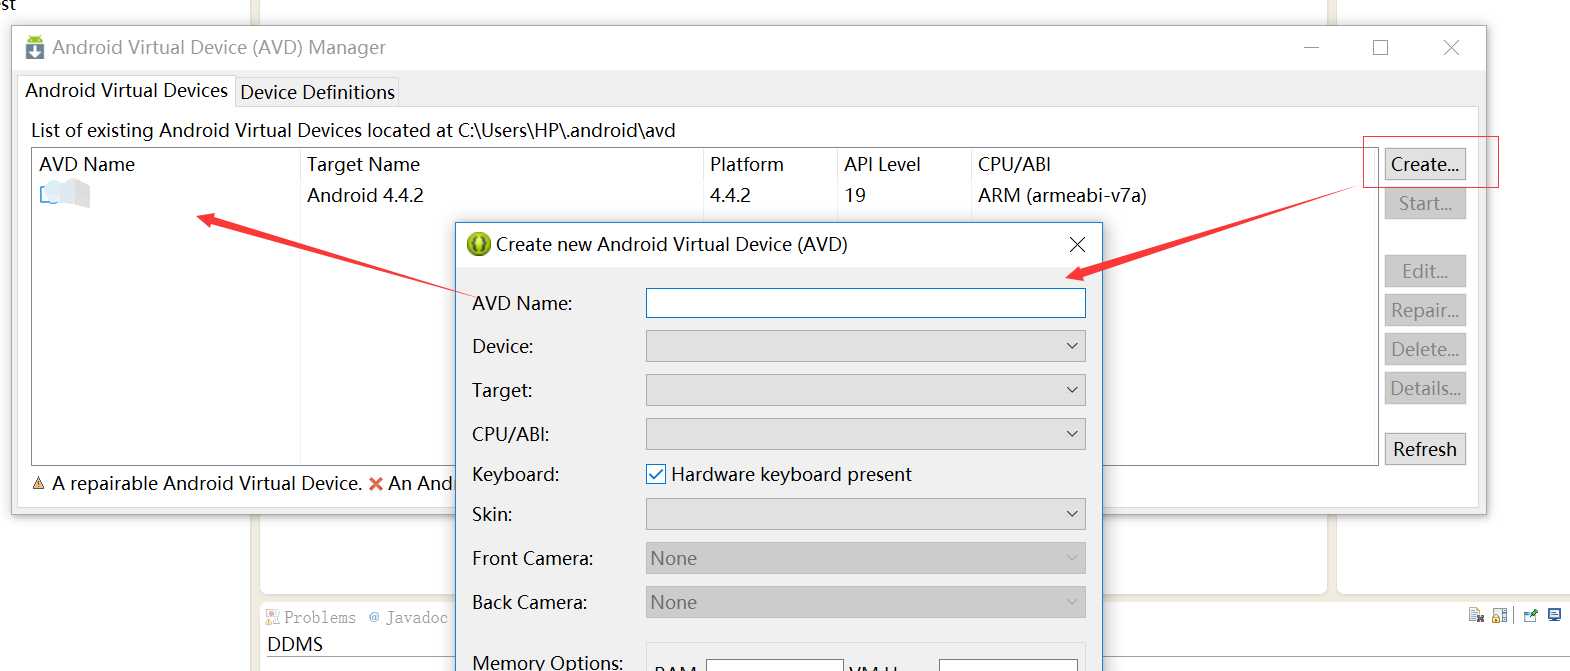Select the blurred AVD entry icon in list
The height and width of the screenshot is (671, 1570).
pyautogui.click(x=65, y=194)
